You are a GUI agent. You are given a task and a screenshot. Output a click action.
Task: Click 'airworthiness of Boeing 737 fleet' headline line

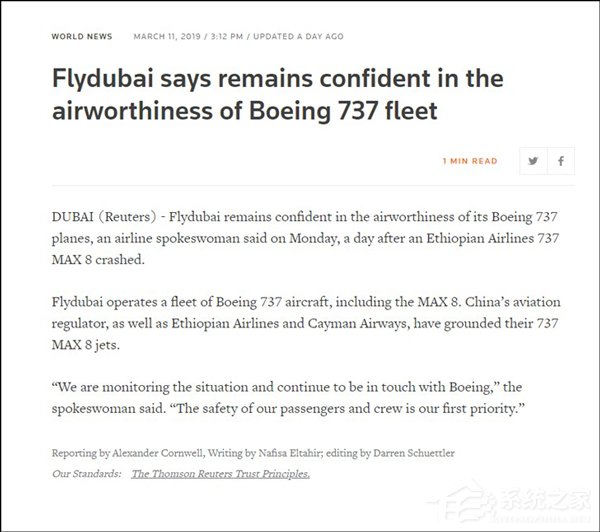coord(245,111)
